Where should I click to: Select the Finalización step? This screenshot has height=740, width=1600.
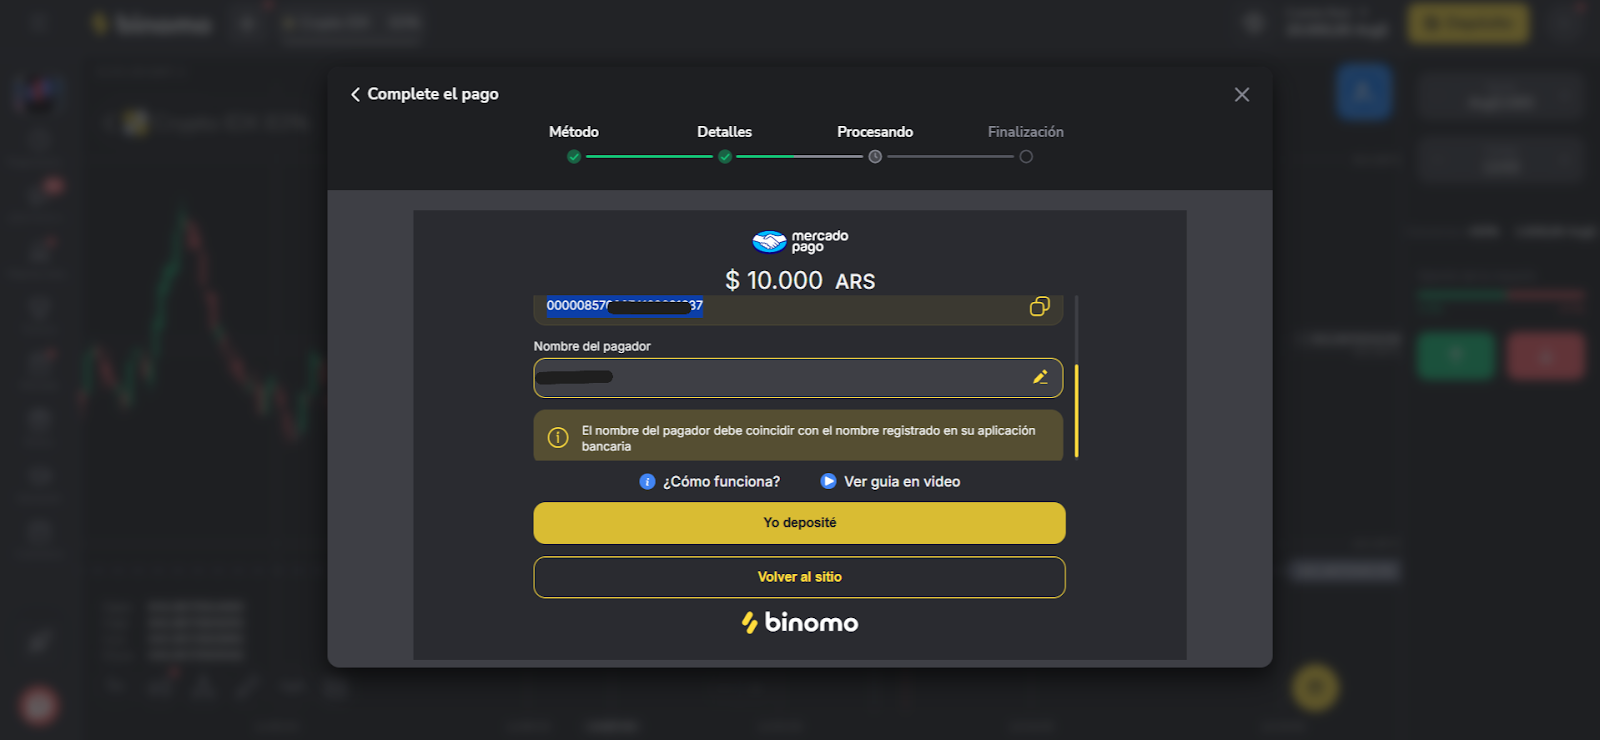(1026, 132)
